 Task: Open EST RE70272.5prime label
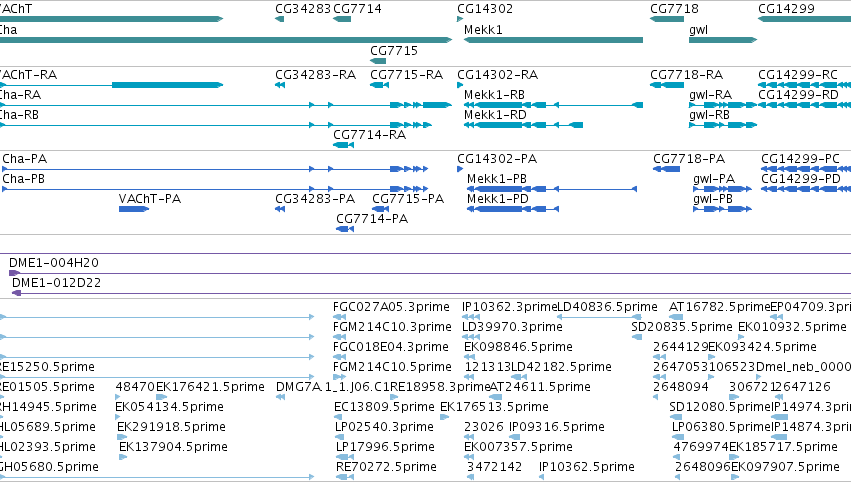click(x=386, y=468)
